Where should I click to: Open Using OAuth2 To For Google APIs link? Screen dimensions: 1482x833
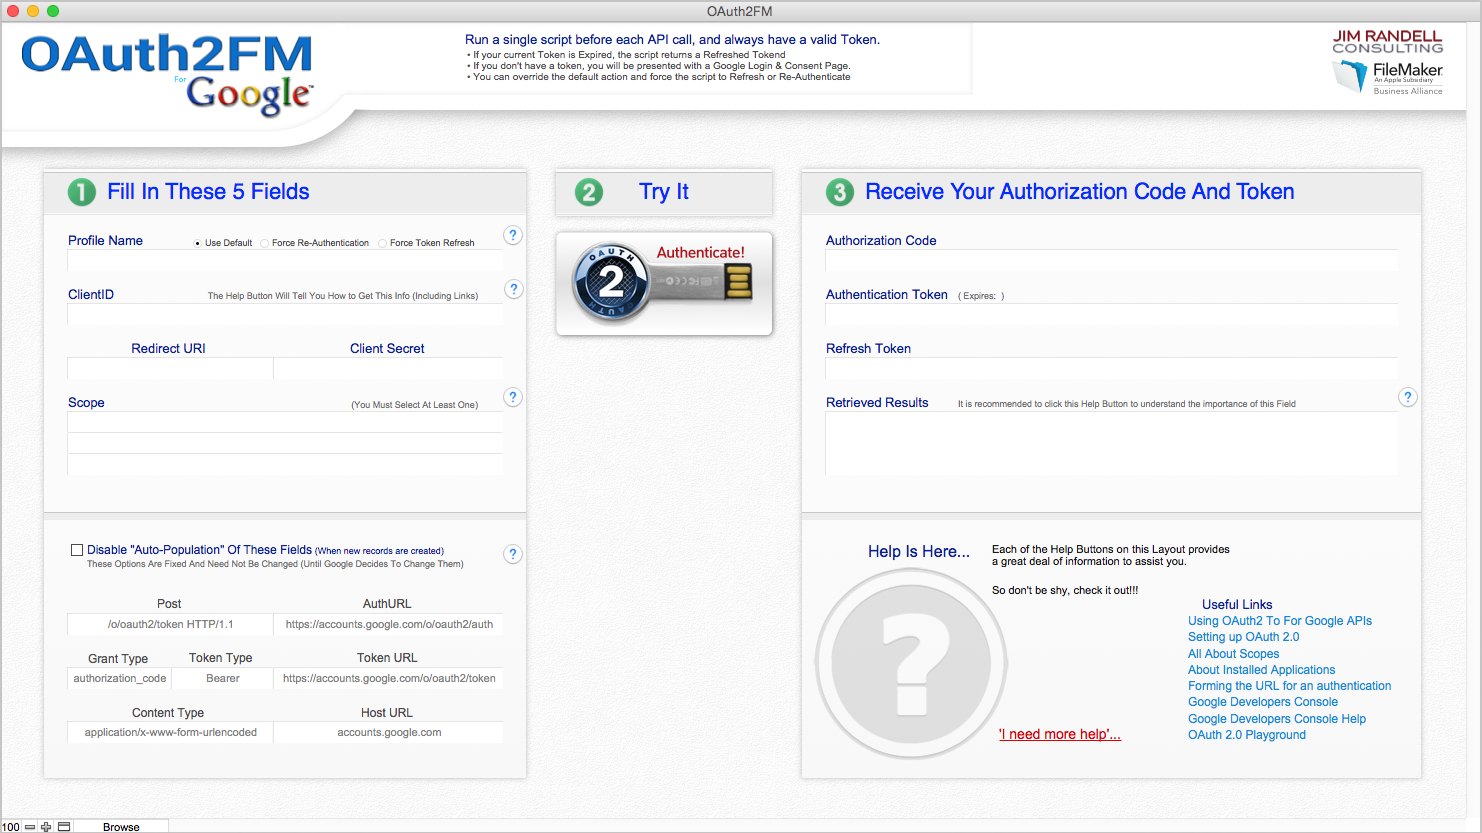tap(1279, 621)
